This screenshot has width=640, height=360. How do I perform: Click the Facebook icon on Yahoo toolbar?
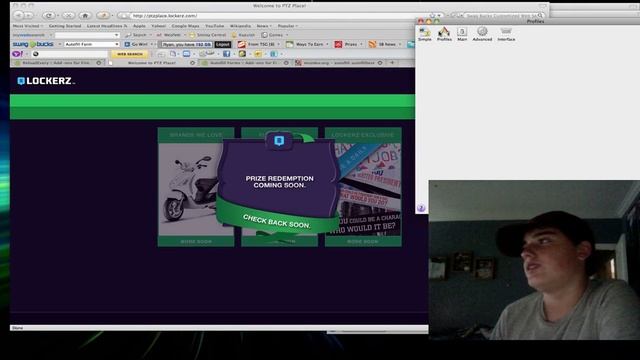[227, 54]
